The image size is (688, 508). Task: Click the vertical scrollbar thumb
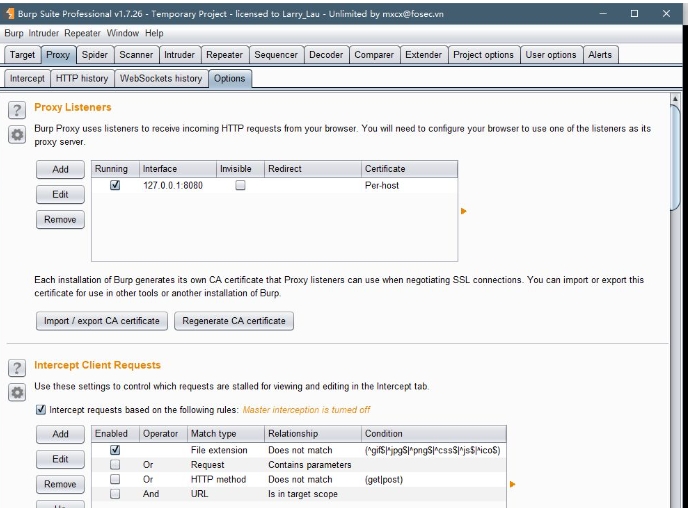click(675, 158)
